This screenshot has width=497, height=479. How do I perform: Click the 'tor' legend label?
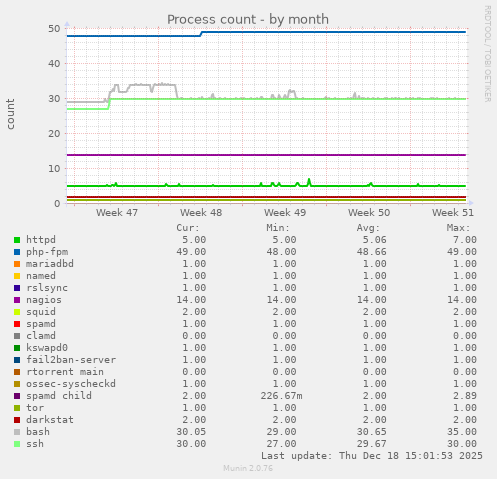point(35,408)
